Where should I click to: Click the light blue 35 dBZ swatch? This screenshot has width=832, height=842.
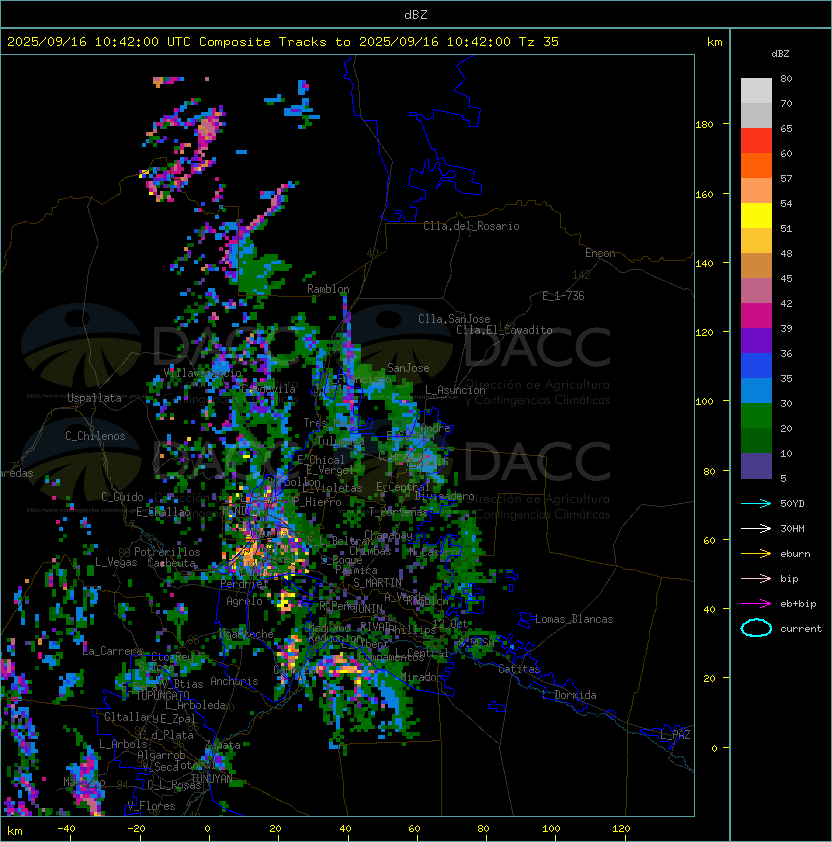pyautogui.click(x=756, y=391)
